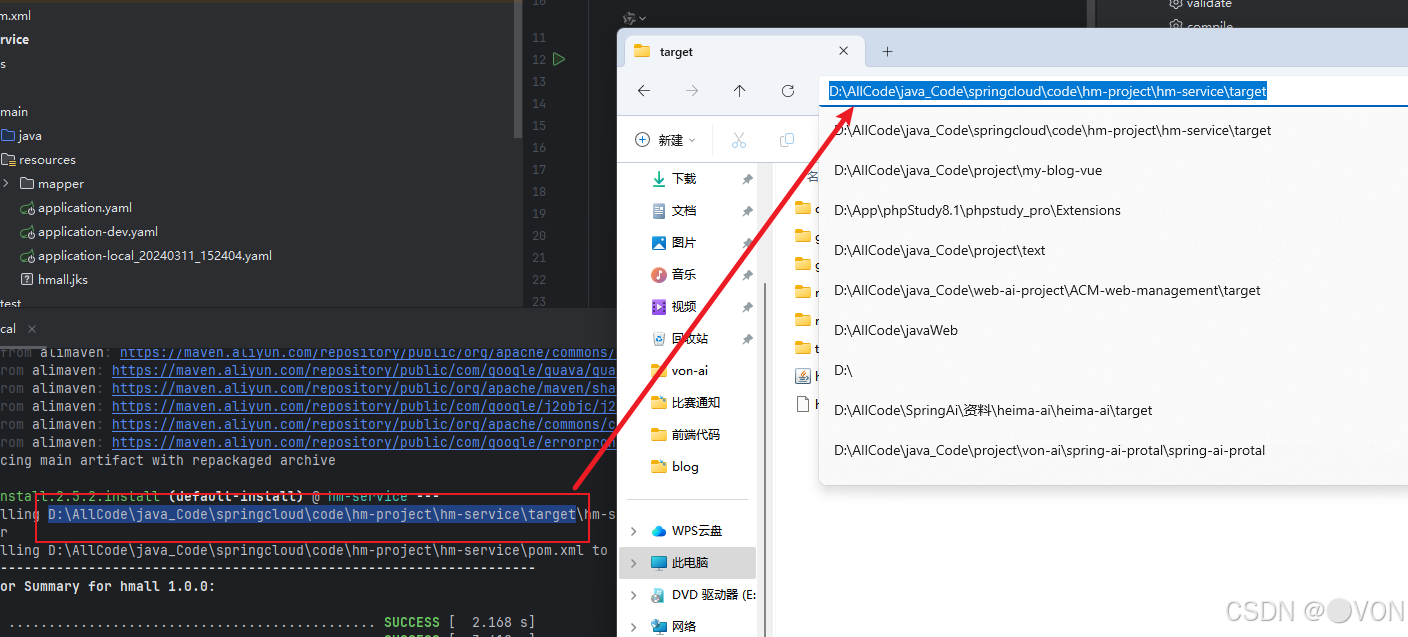Open console link containing google/j2objc

click(363, 406)
